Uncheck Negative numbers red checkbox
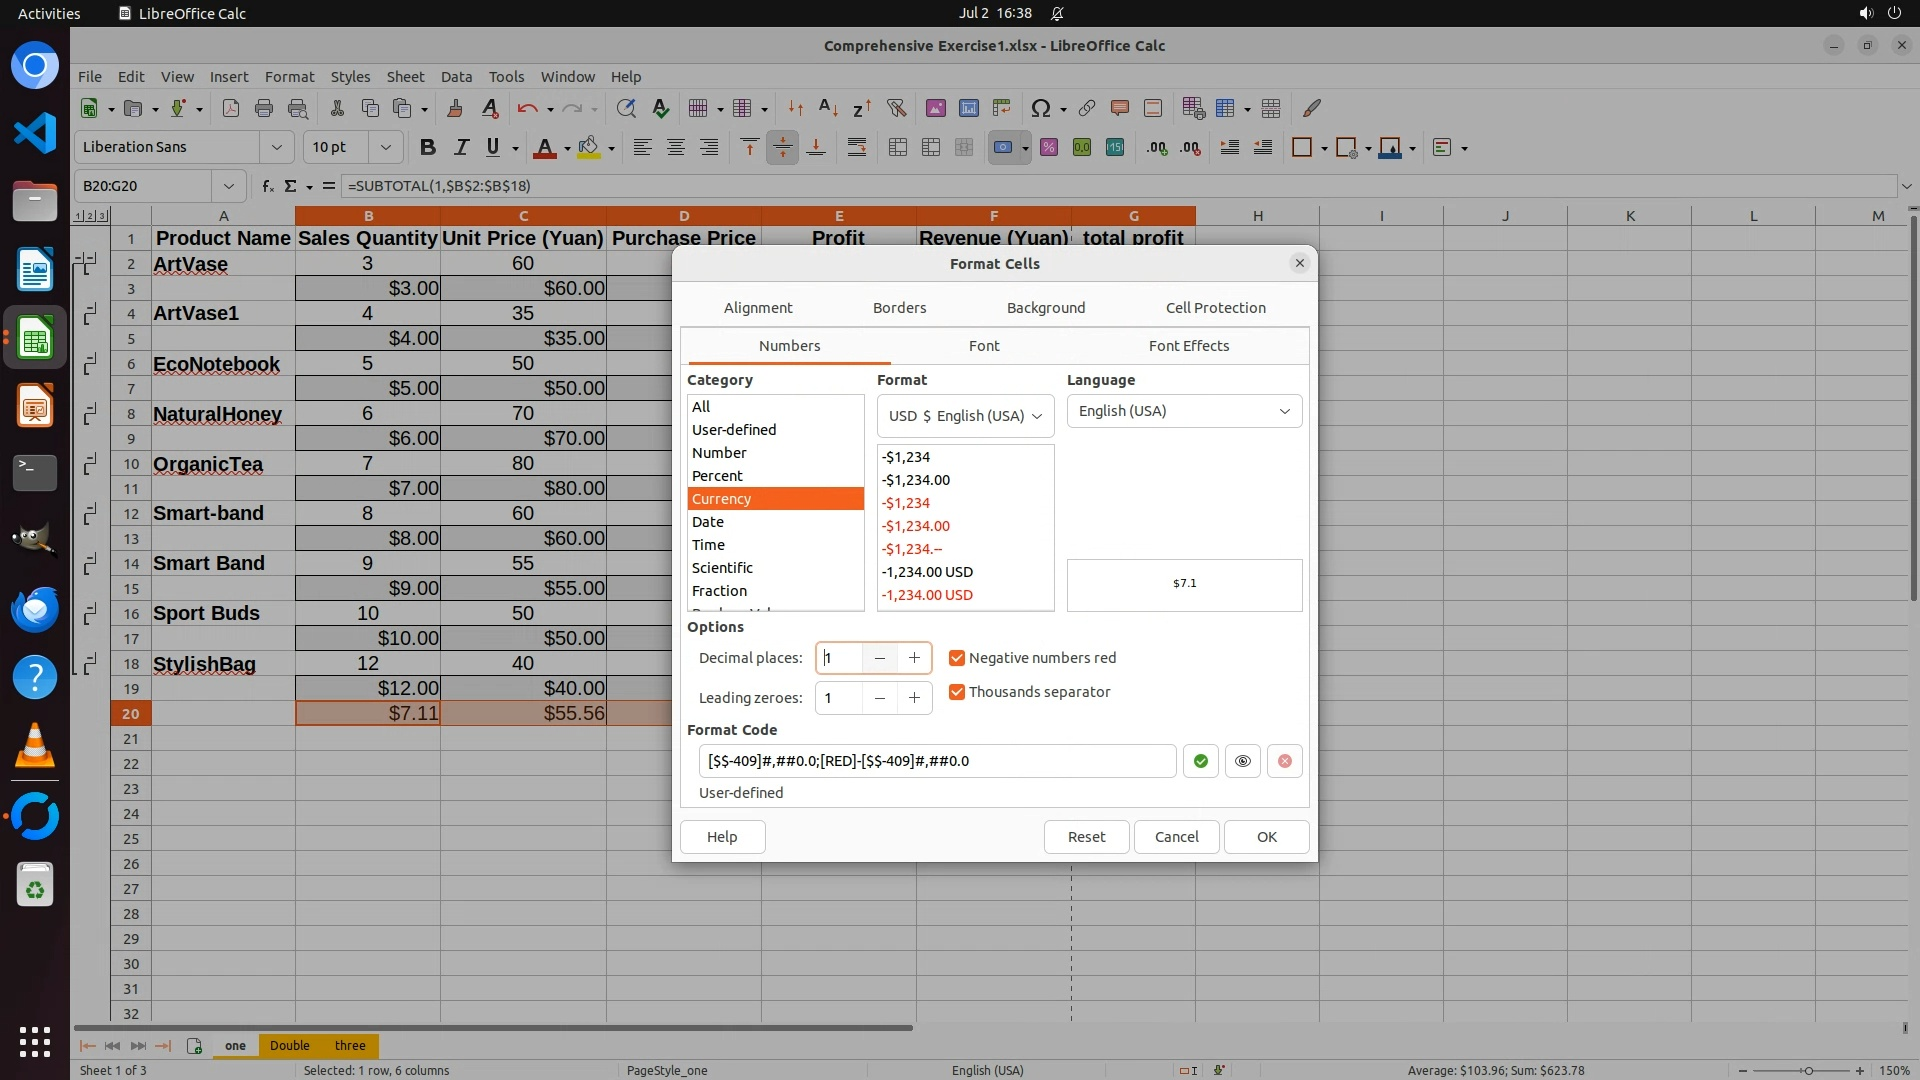This screenshot has height=1080, width=1920. tap(957, 658)
